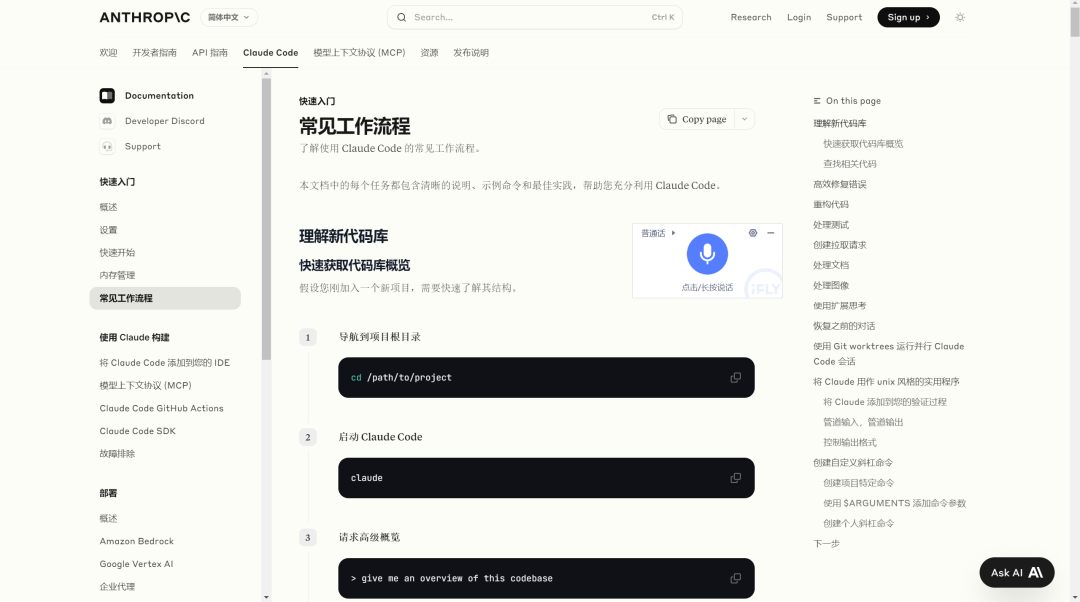Screen dimensions: 1080x602
Task: Jump to 重构代码 in outline
Action: (831, 205)
